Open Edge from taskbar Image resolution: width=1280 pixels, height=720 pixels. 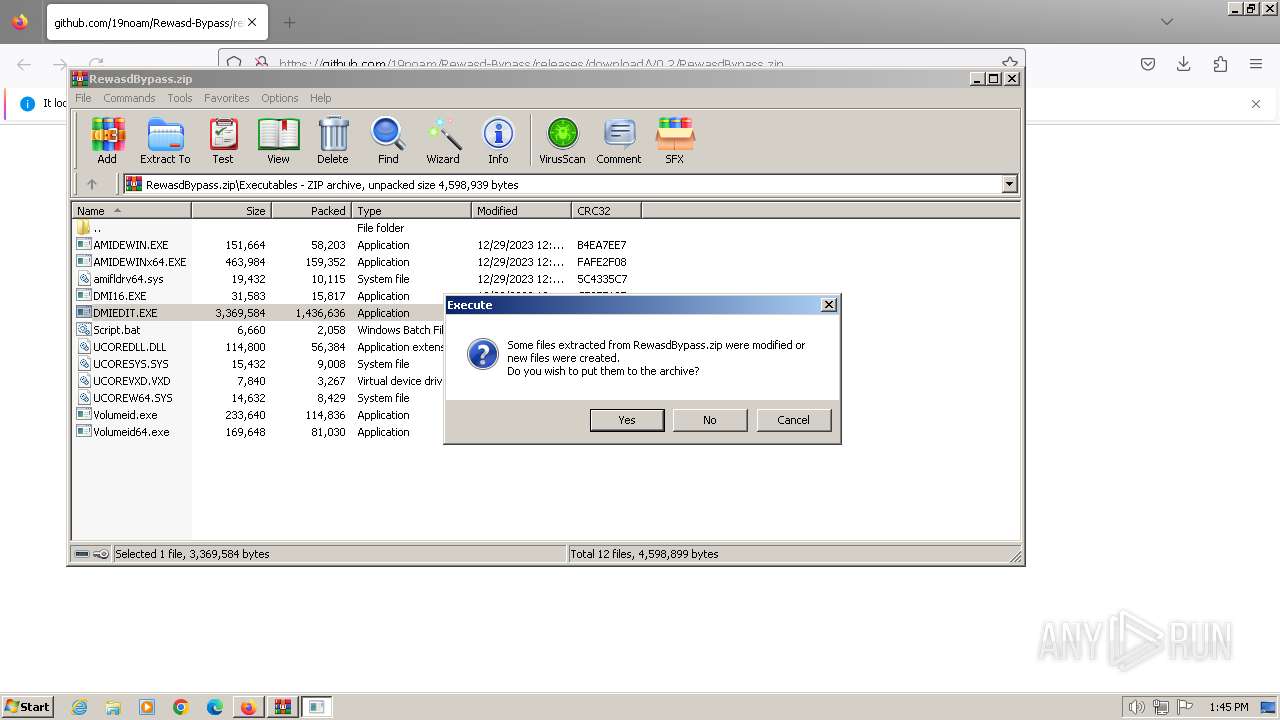click(x=215, y=707)
